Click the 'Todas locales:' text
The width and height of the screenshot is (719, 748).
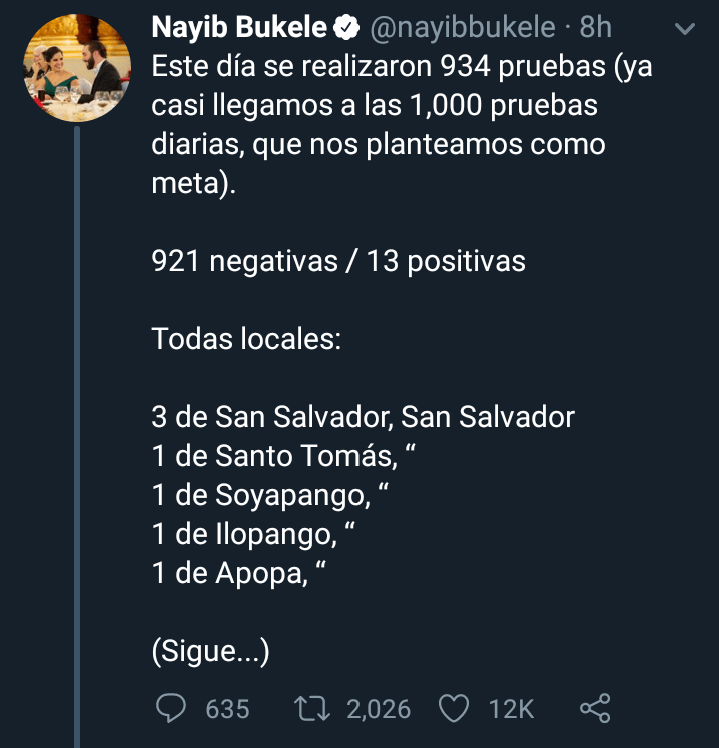tap(246, 338)
